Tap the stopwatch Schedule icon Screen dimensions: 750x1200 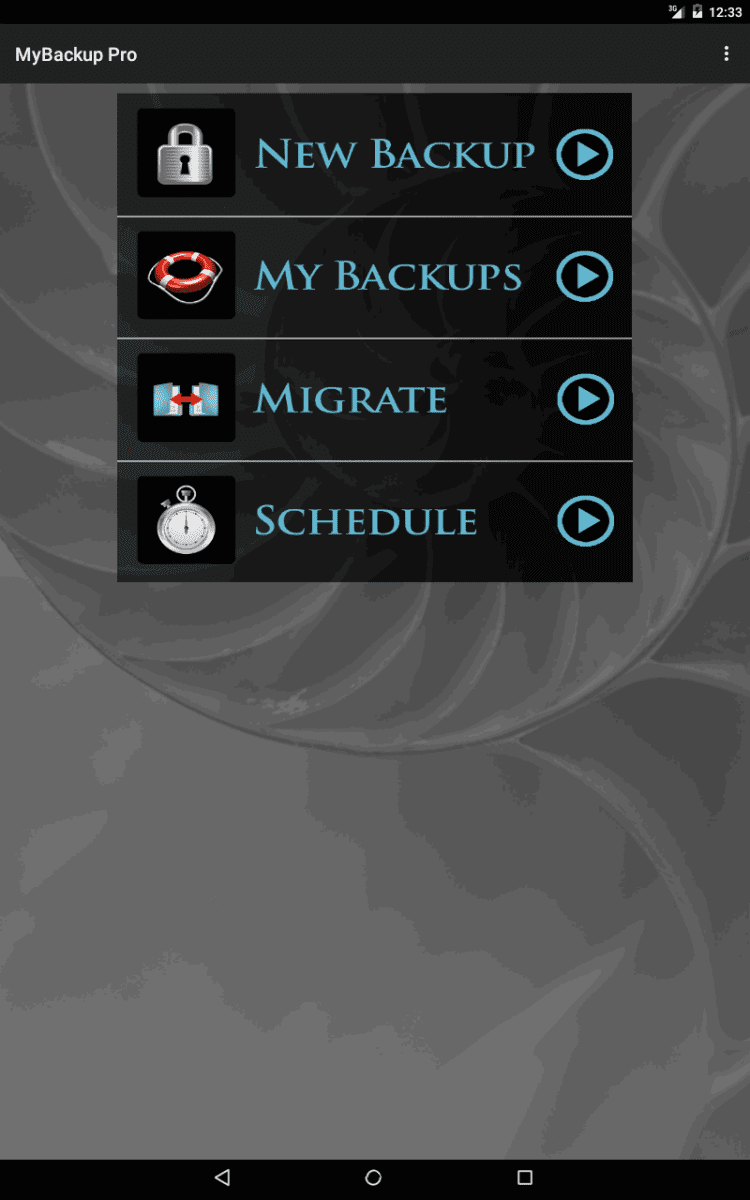(186, 520)
